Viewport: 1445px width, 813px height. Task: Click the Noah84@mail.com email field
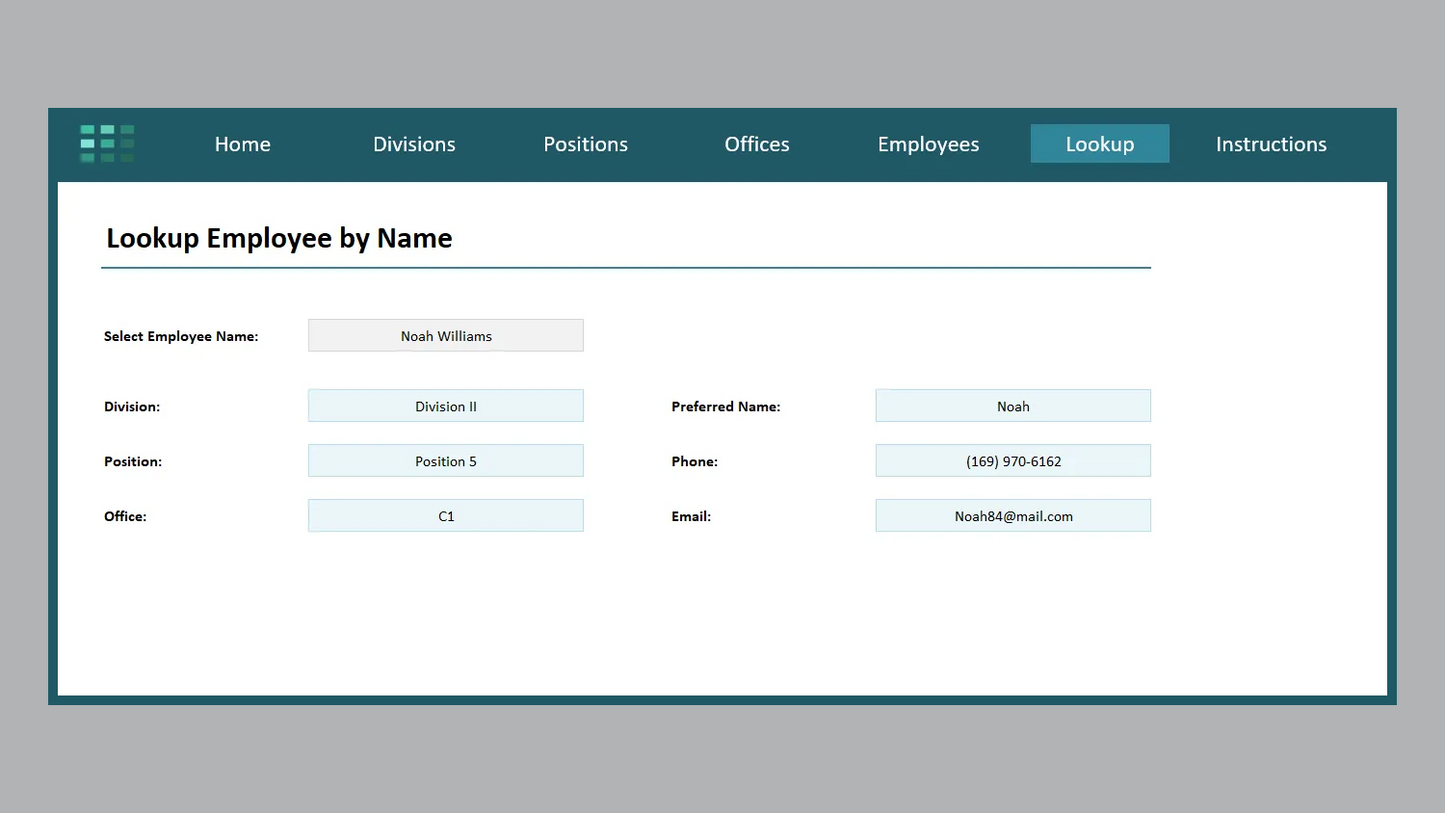click(x=1013, y=516)
